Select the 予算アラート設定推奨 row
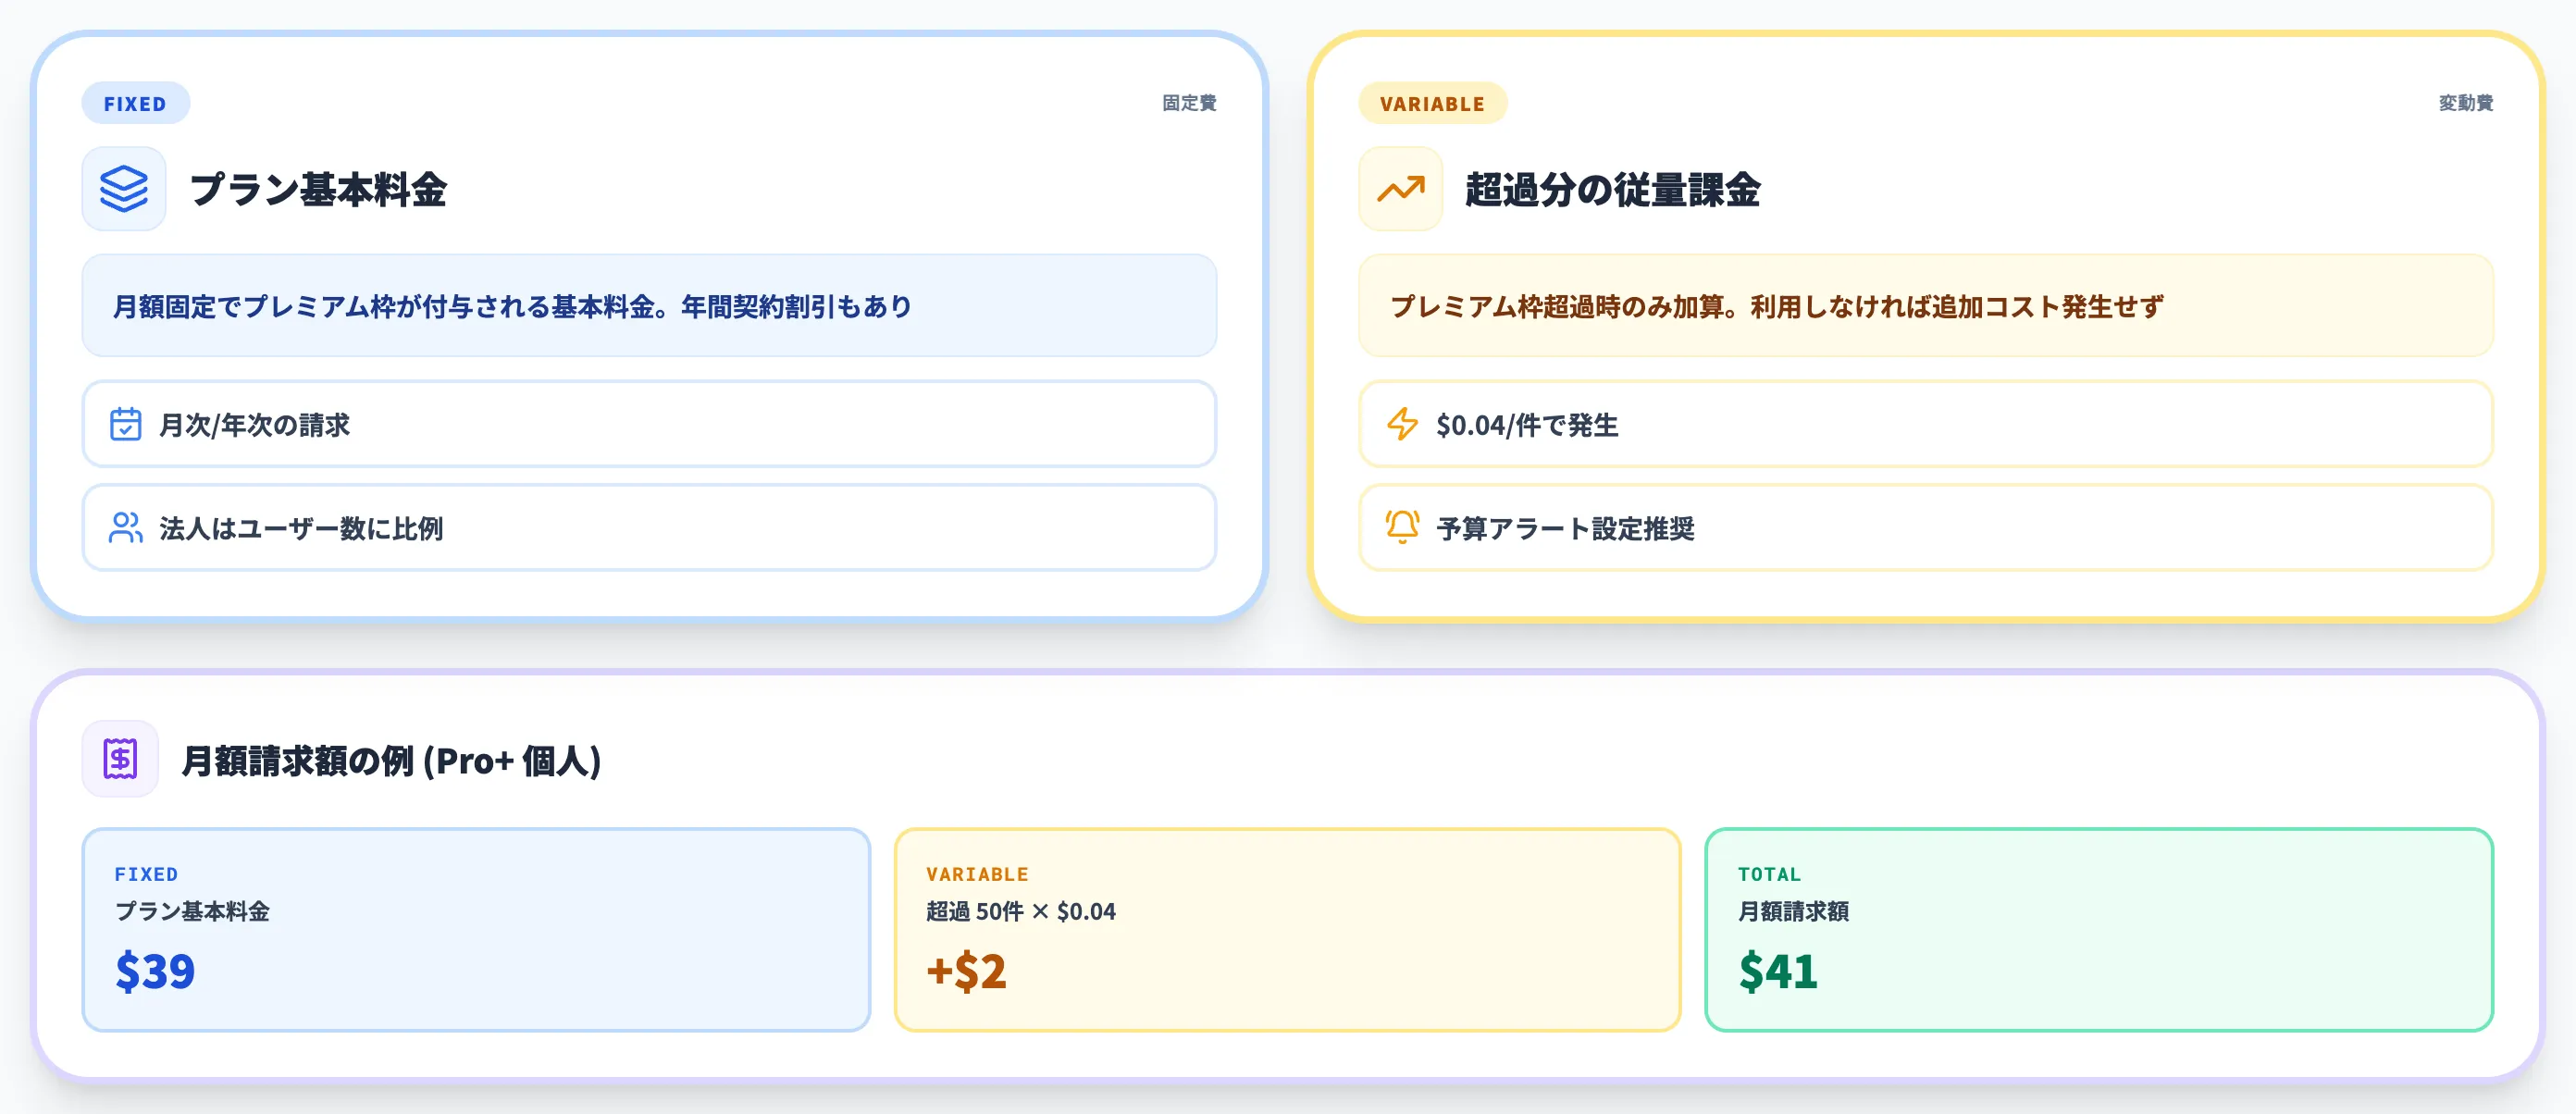 click(1926, 528)
